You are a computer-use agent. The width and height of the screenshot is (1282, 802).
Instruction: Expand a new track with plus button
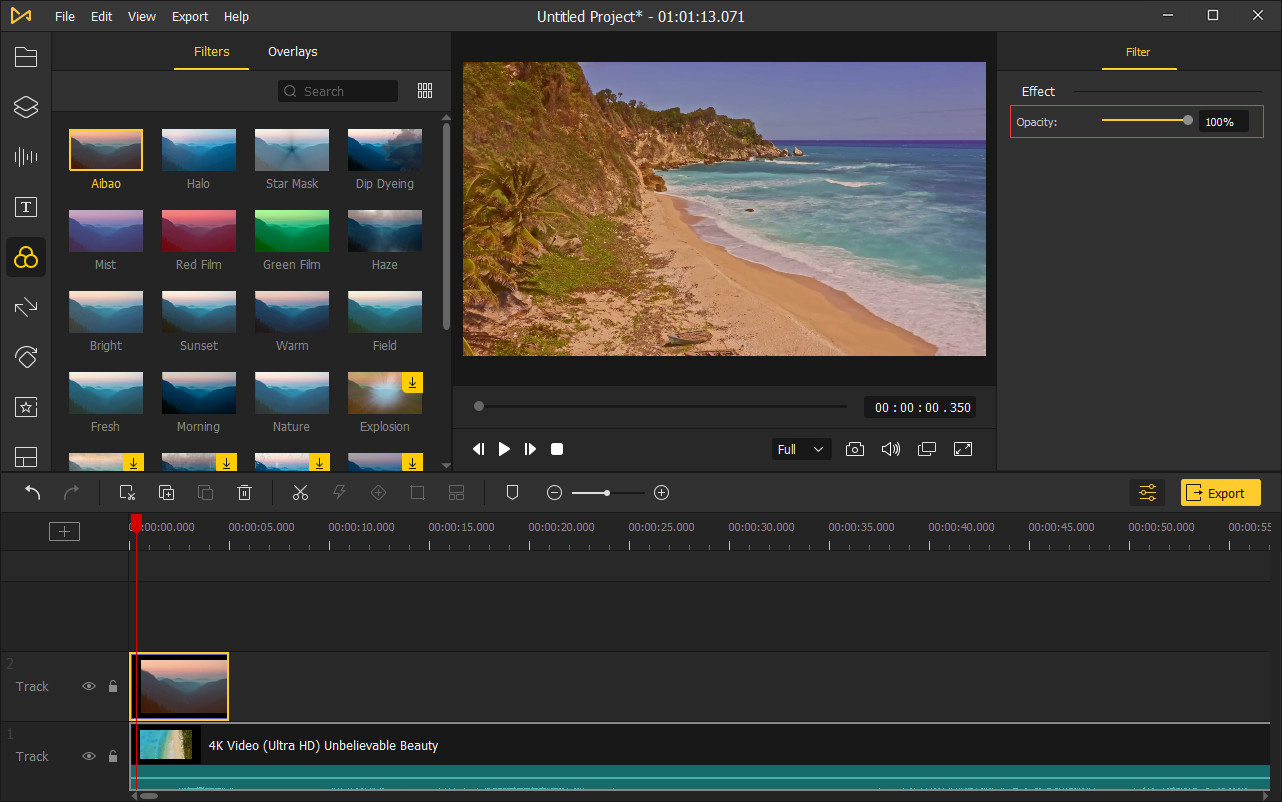coord(64,531)
